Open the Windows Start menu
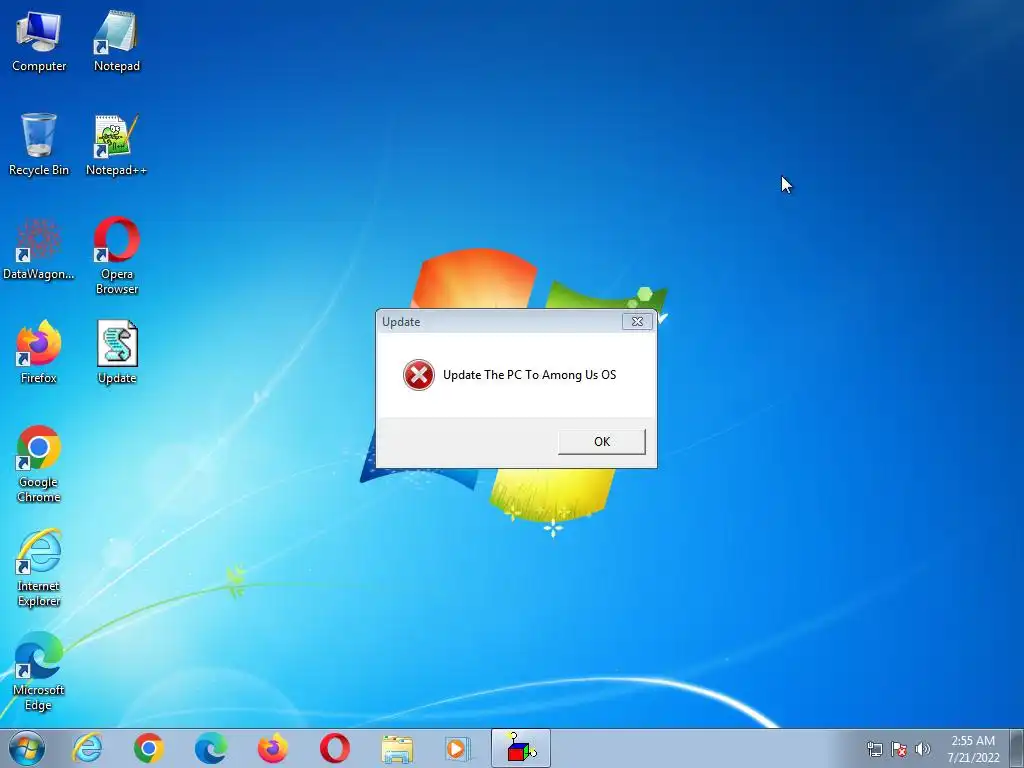 point(26,748)
